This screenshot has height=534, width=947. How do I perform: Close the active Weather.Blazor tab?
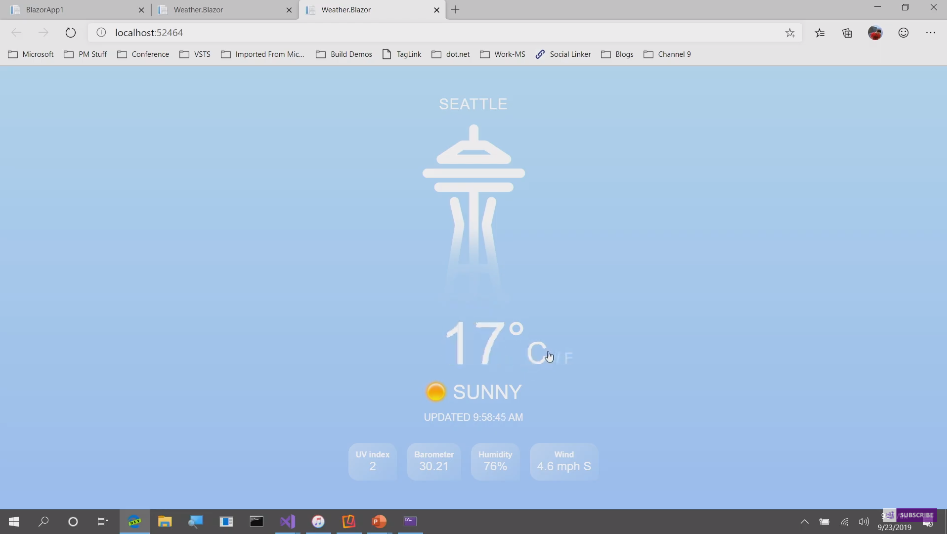coord(437,10)
